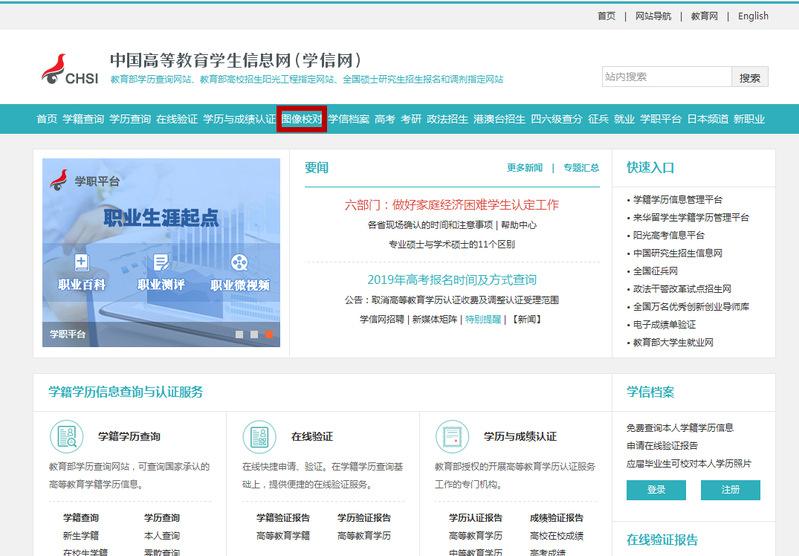Viewport: 799px width, 556px height.
Task: Open 政法干警改革试点招生网 quick link
Action: click(682, 289)
